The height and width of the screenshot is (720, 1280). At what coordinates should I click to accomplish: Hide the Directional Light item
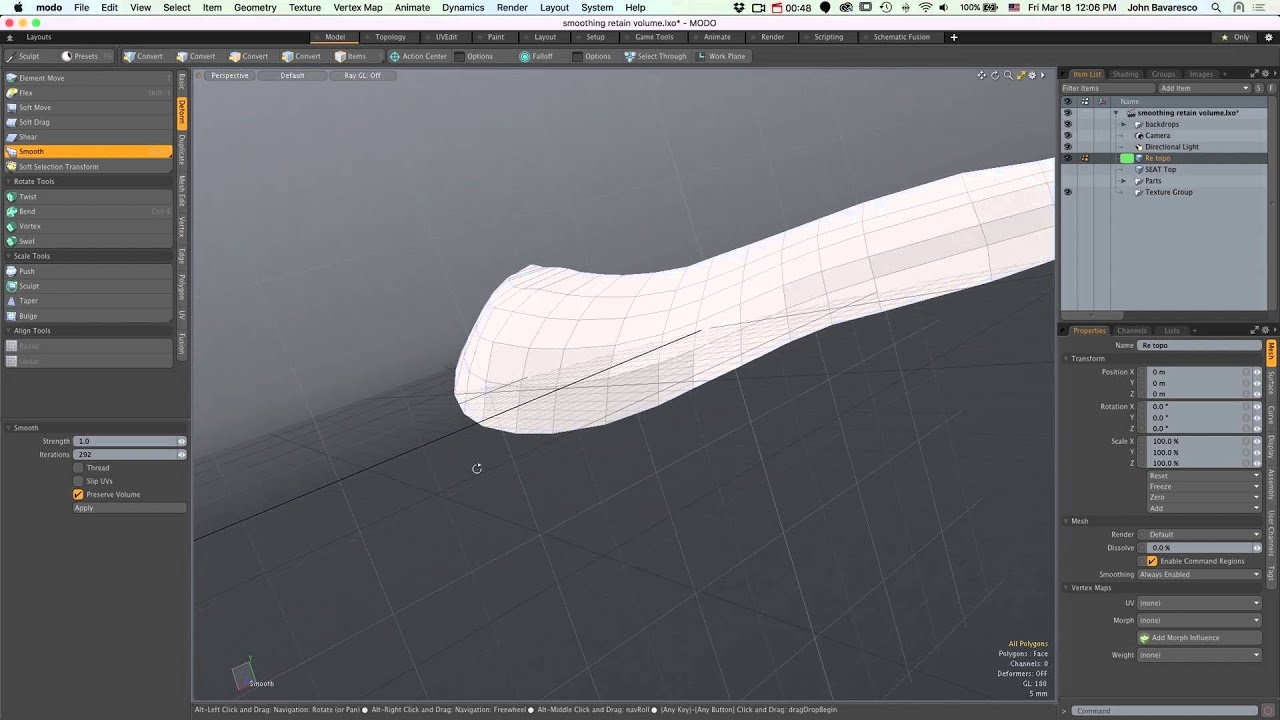coord(1067,147)
